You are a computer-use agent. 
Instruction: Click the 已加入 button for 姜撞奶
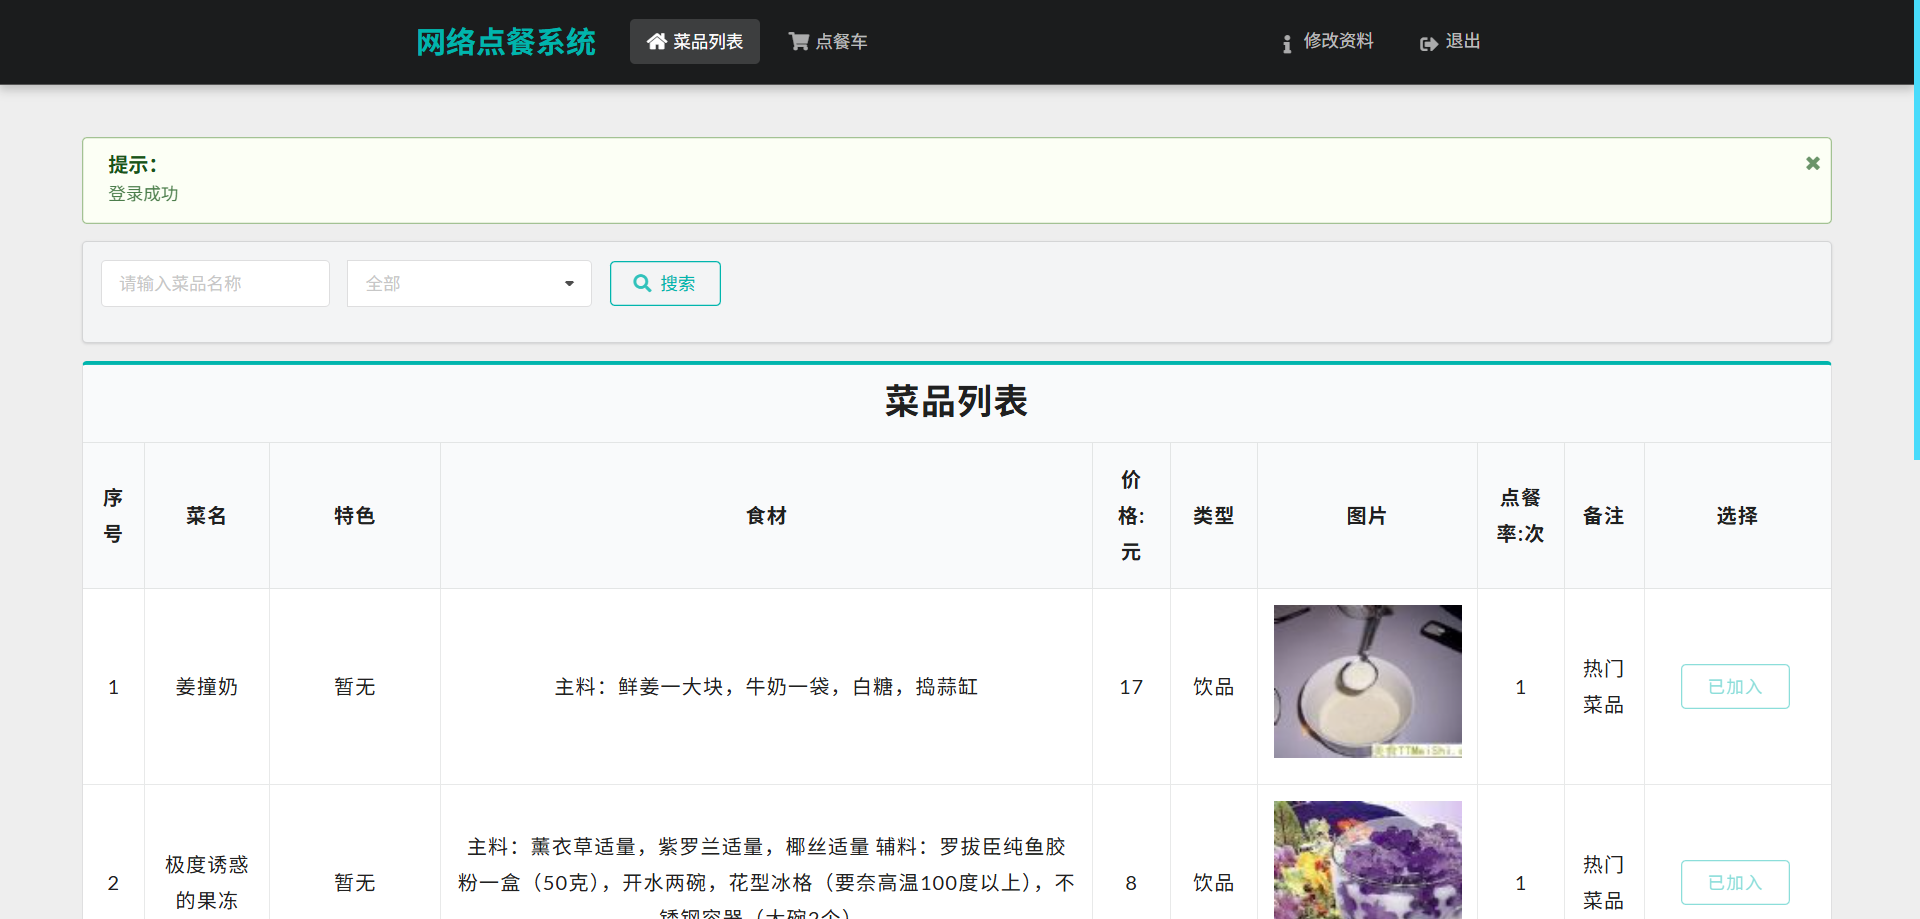pyautogui.click(x=1735, y=686)
